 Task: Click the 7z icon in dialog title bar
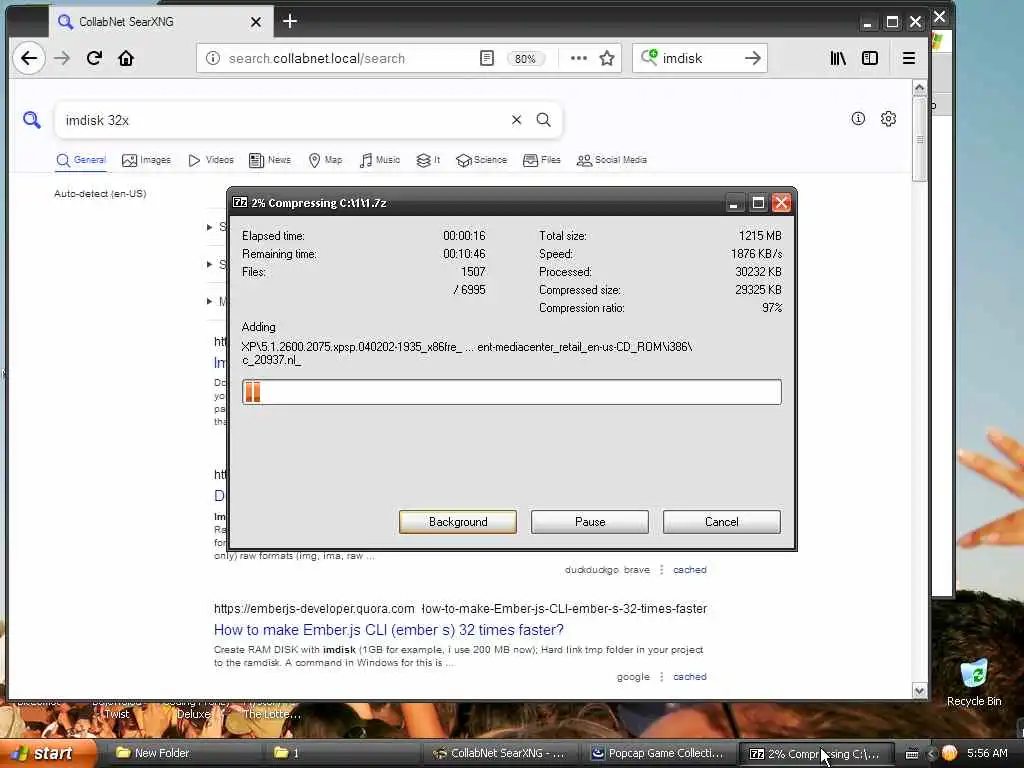(240, 202)
